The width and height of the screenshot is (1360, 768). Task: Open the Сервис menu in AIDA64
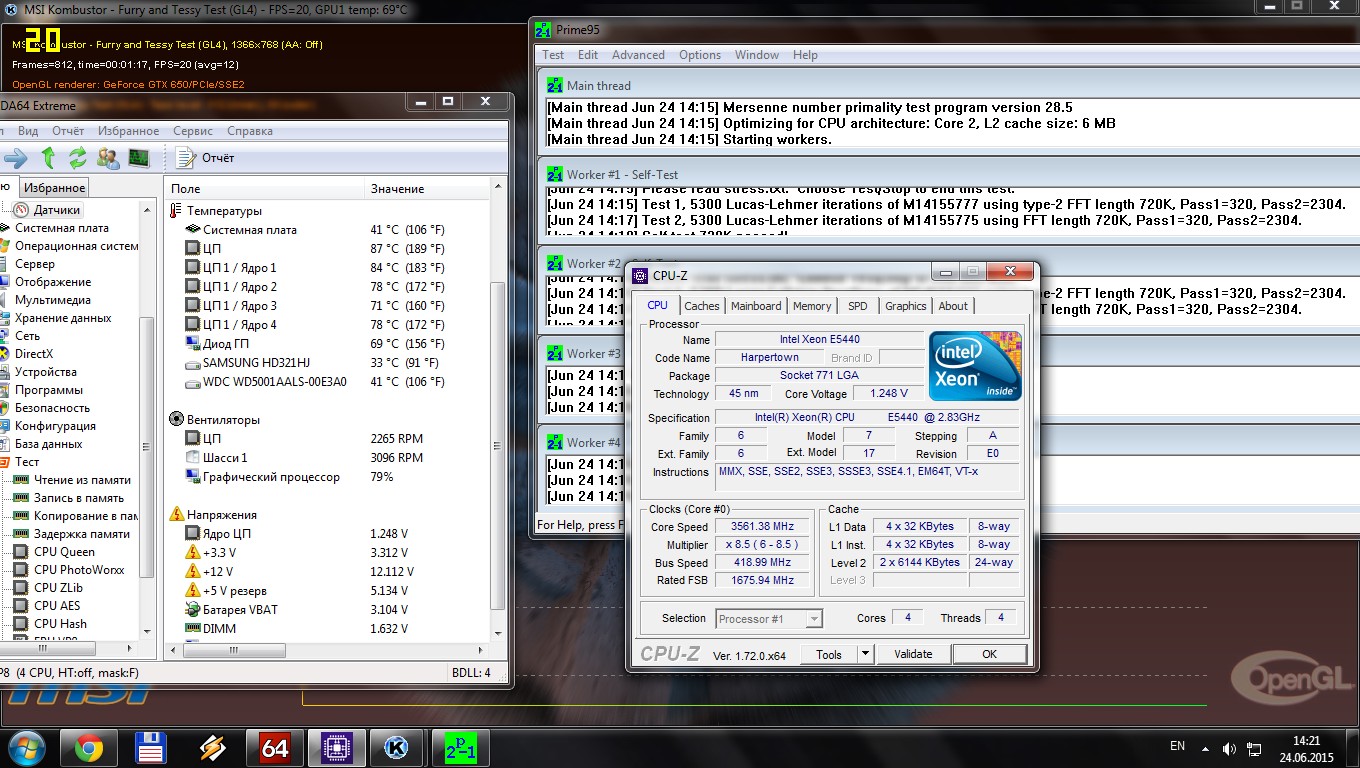coord(193,131)
